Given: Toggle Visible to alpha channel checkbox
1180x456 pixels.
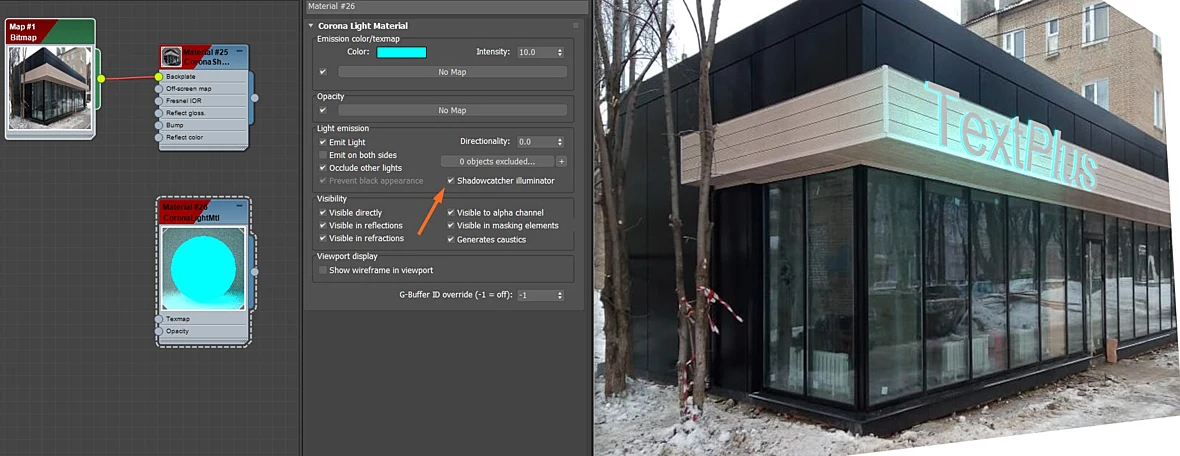Looking at the screenshot, I should click(x=451, y=213).
